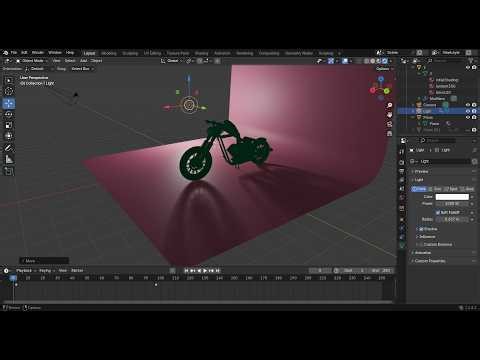Set light type to Area
Viewport: 480px width, 360px height.
click(x=467, y=189)
